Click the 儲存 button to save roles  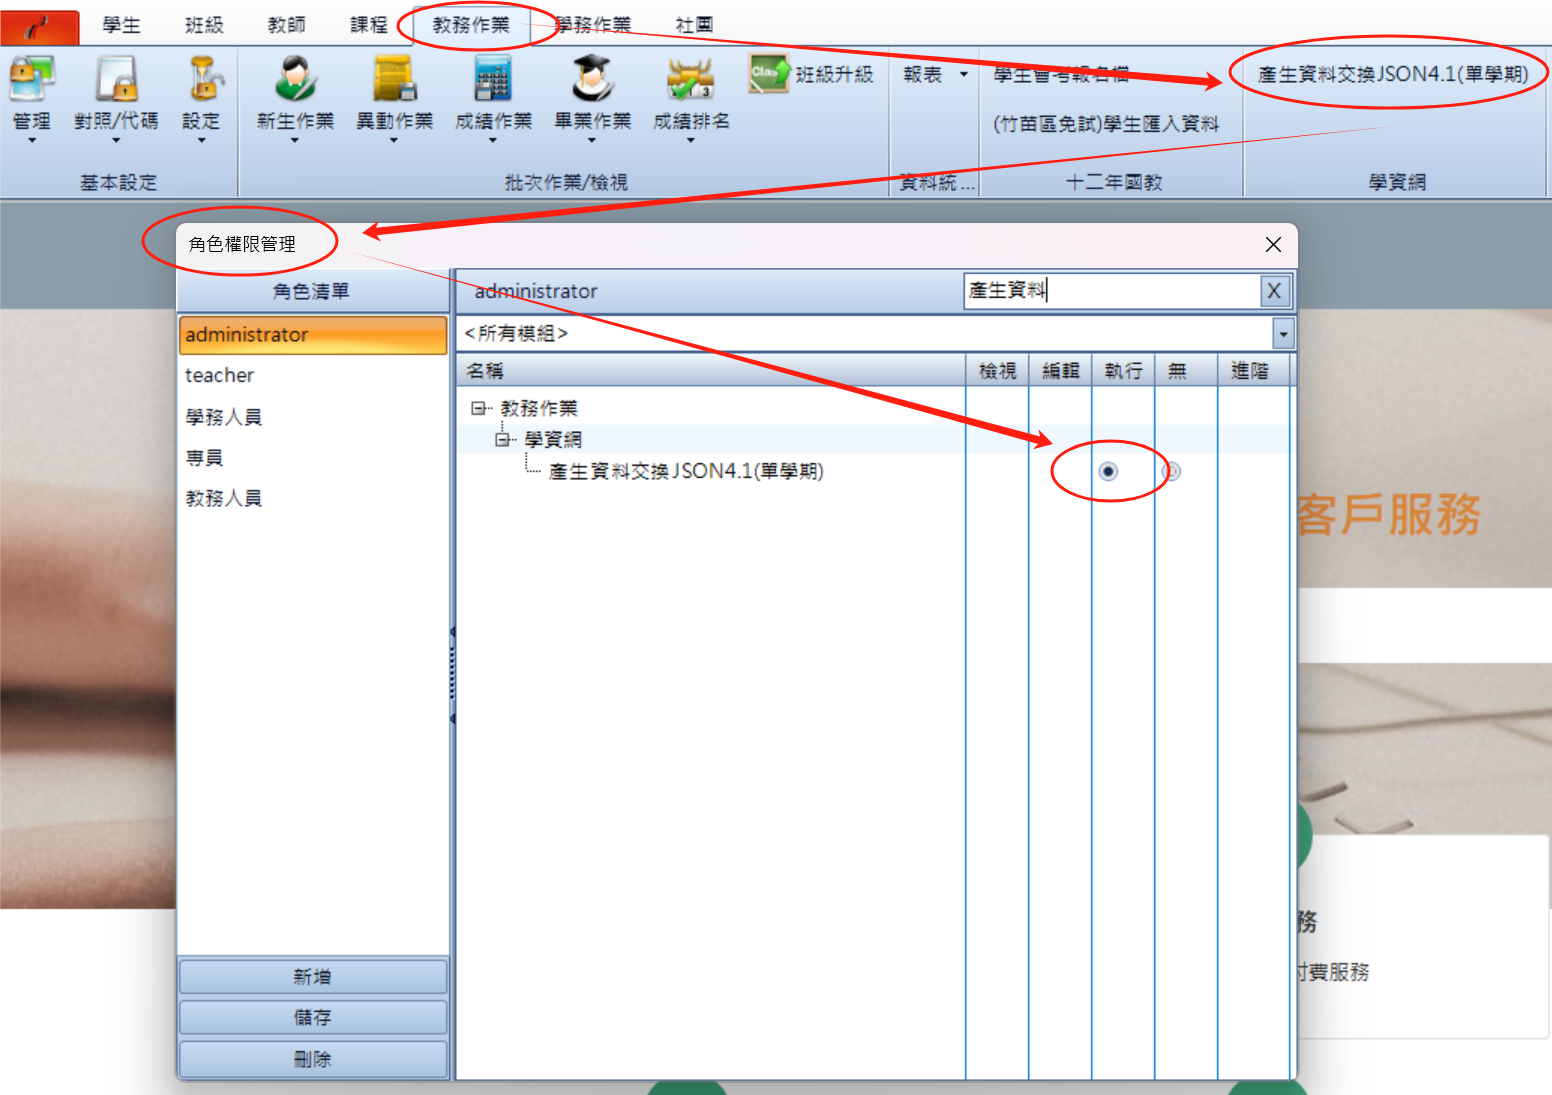pos(312,1018)
